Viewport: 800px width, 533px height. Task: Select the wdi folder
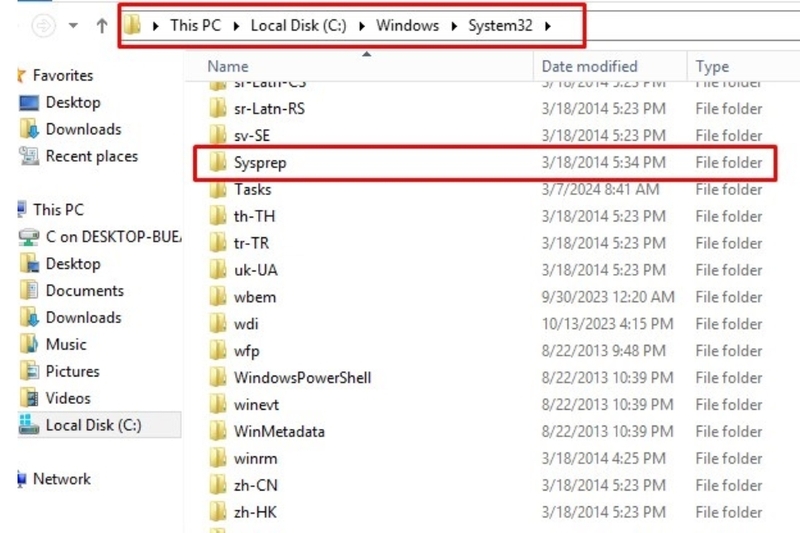coord(246,324)
